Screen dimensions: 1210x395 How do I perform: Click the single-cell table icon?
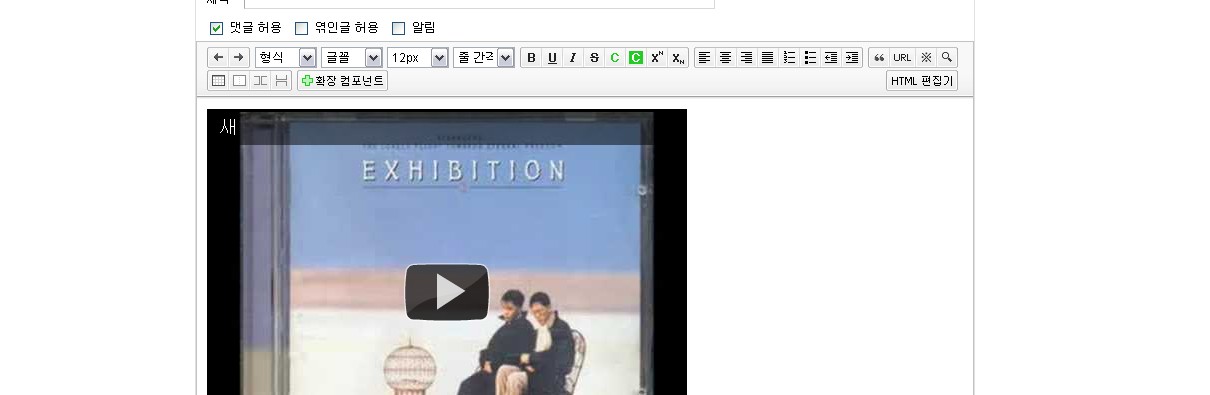click(239, 81)
